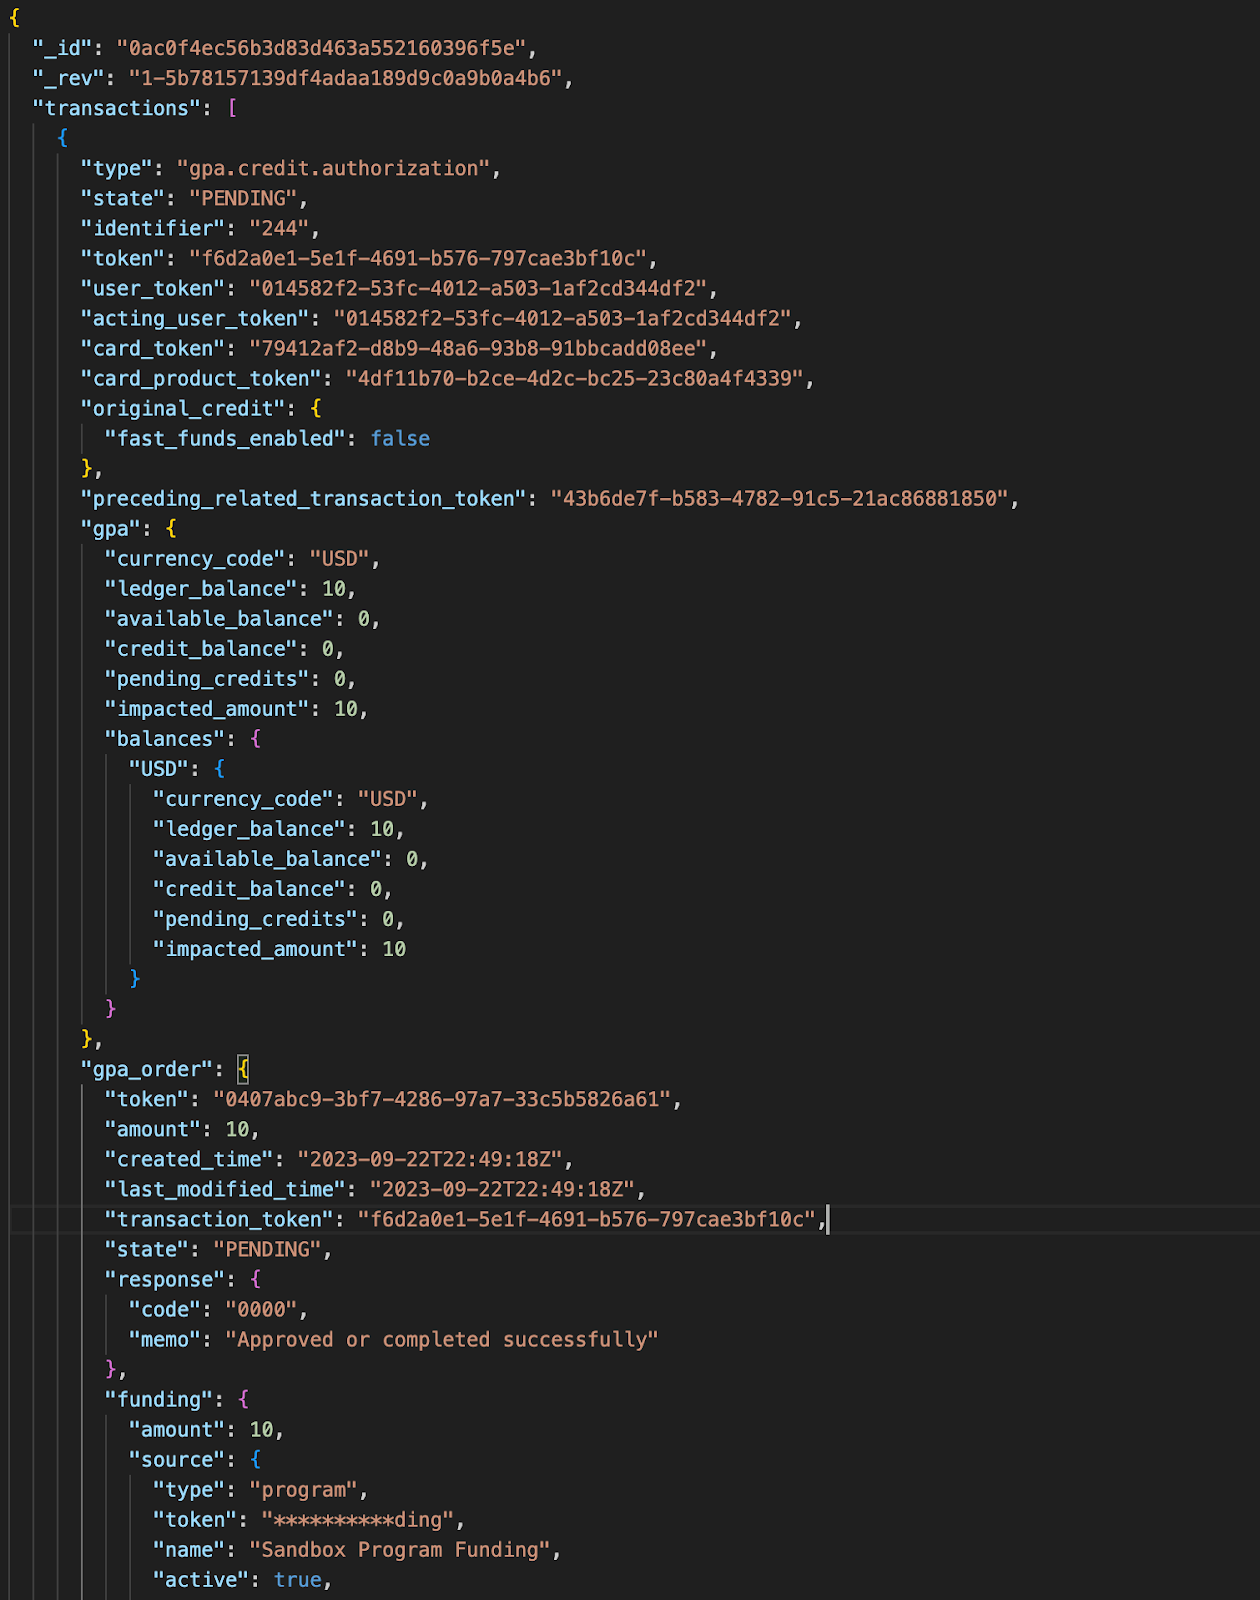Click the "Approved or completed successfully" memo text

(442, 1339)
